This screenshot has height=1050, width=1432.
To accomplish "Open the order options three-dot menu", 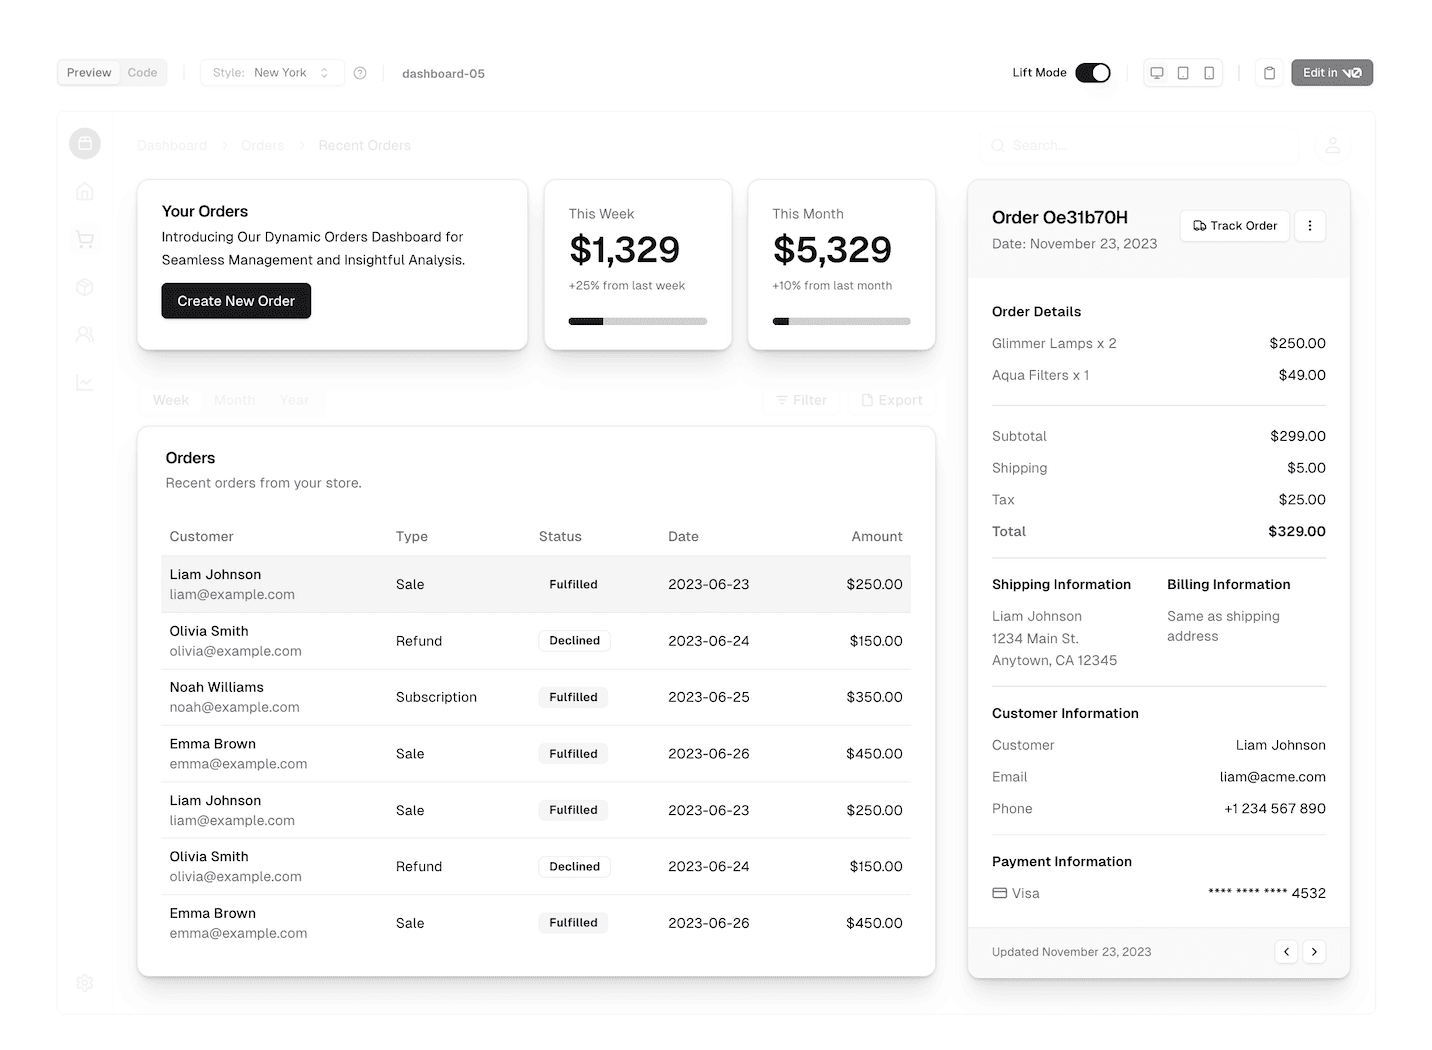I will [x=1310, y=225].
